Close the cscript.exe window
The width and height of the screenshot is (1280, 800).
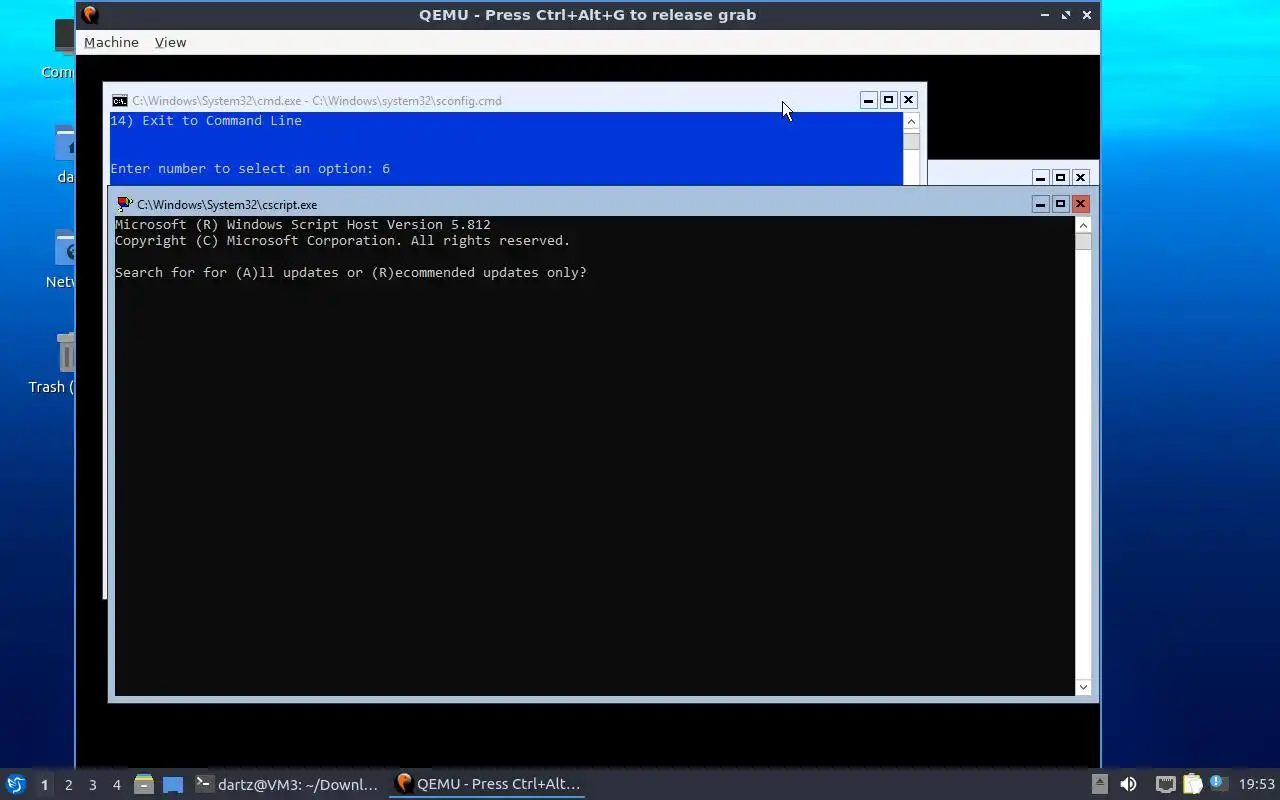tap(1080, 204)
